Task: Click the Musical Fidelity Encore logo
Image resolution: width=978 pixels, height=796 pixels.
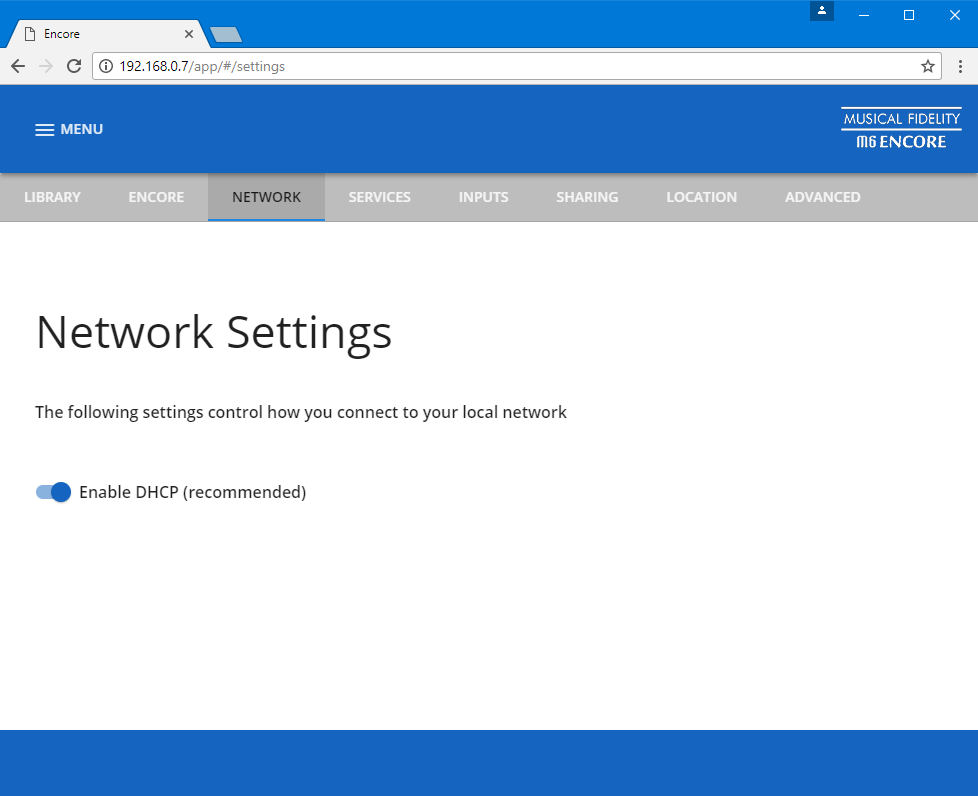Action: tap(901, 129)
